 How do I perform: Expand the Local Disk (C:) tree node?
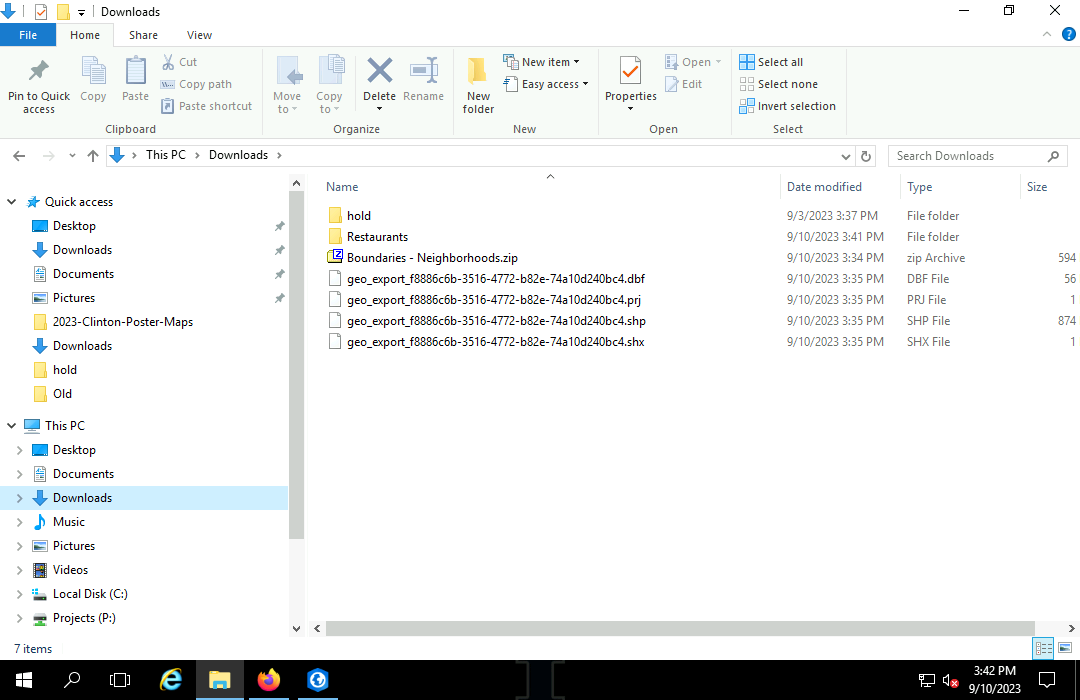click(19, 594)
